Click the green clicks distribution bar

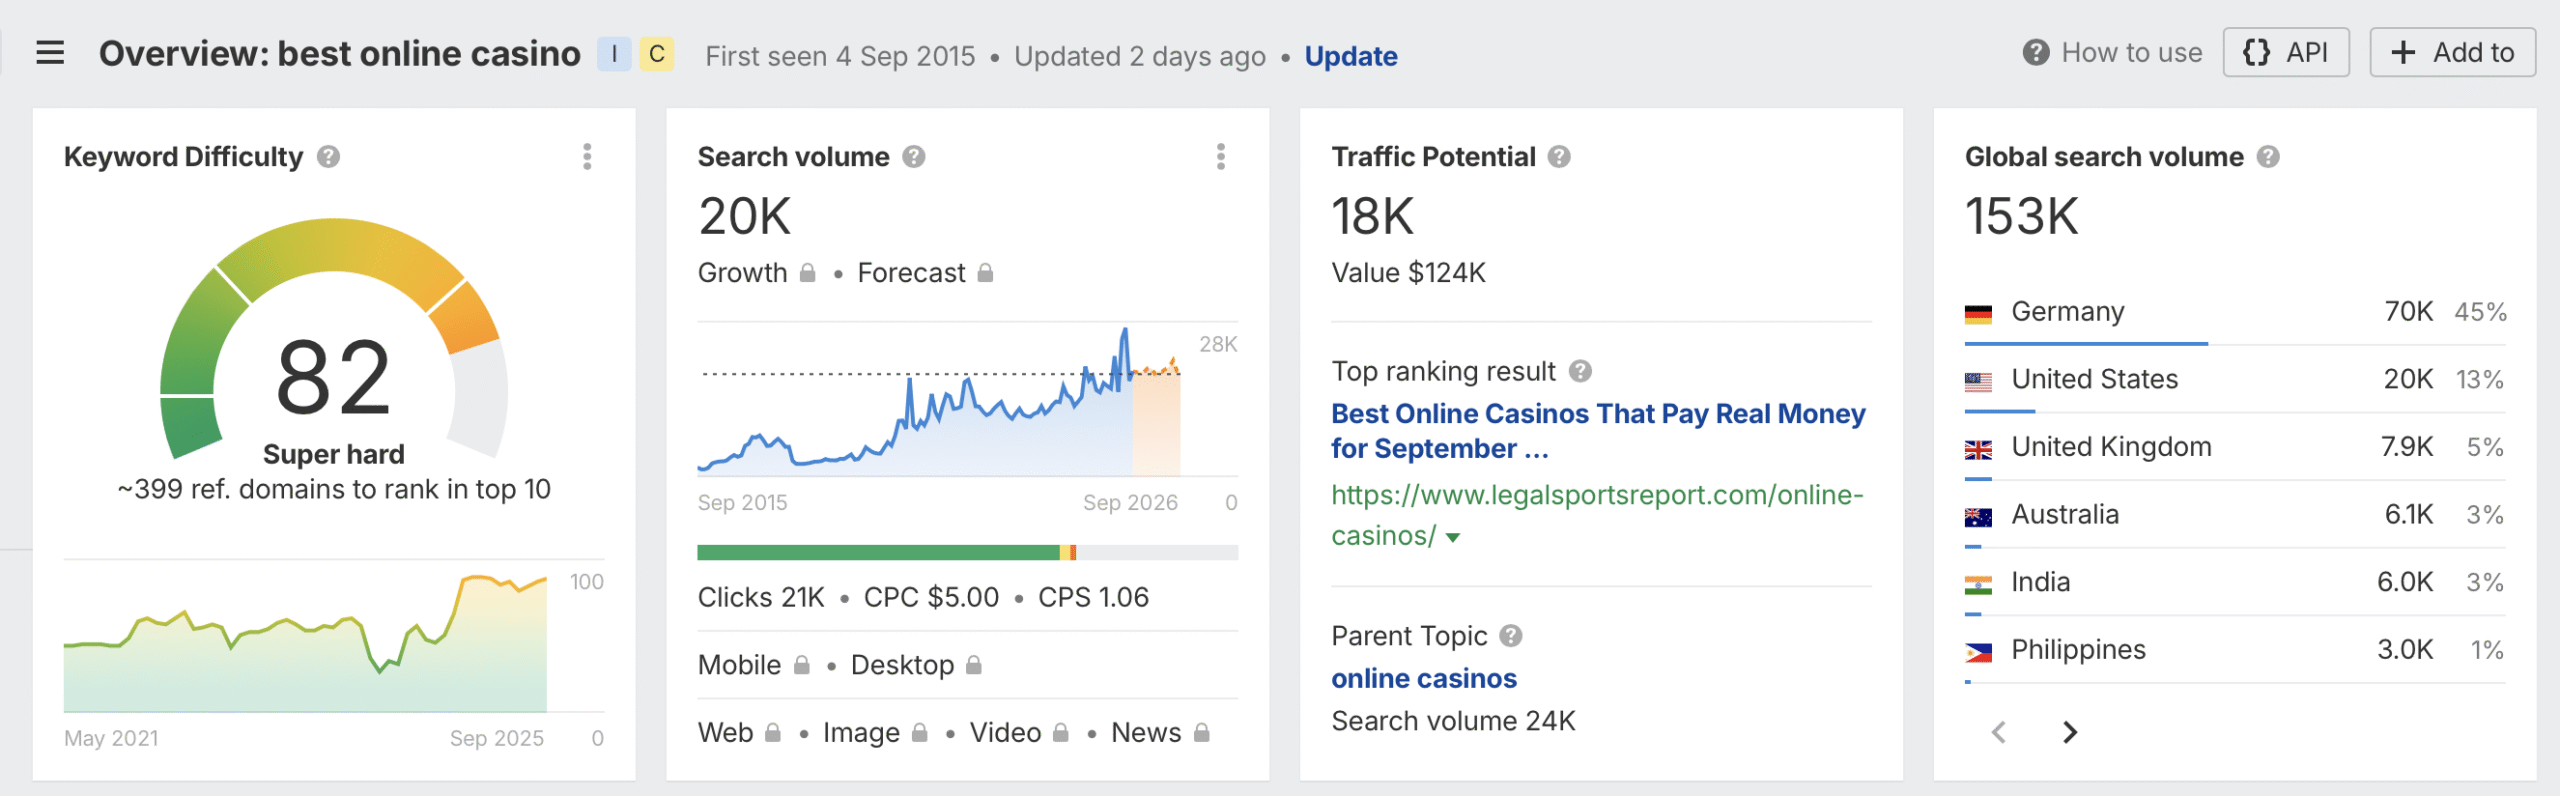(x=877, y=553)
